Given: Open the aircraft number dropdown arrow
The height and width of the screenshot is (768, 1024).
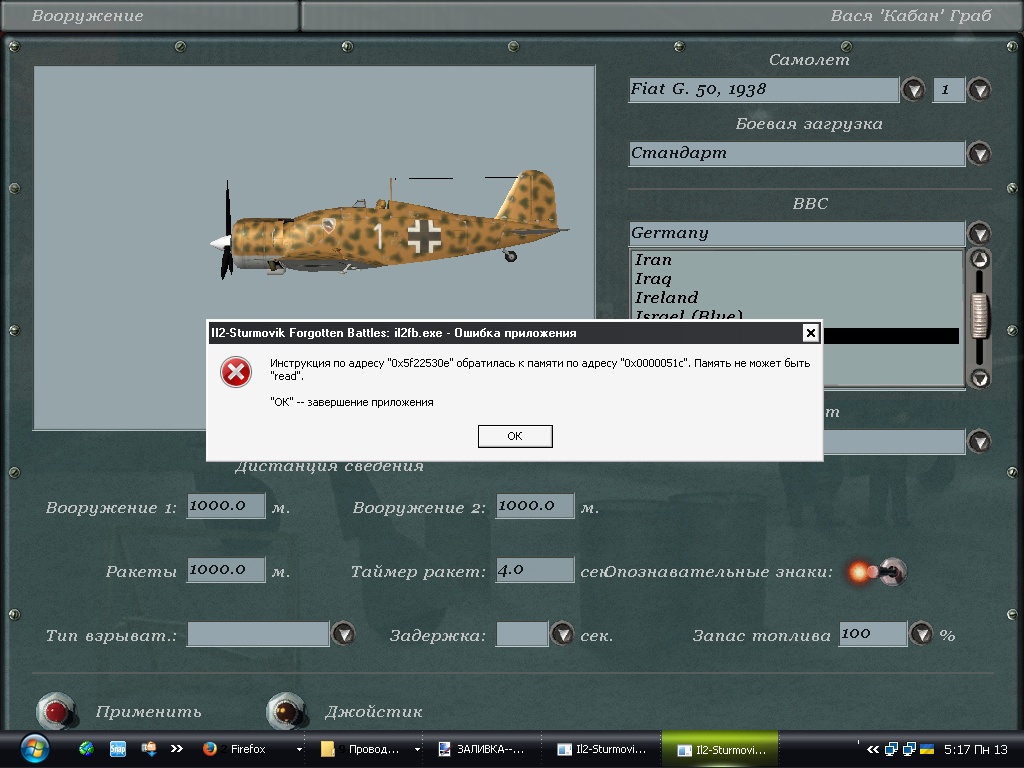Looking at the screenshot, I should point(979,89).
